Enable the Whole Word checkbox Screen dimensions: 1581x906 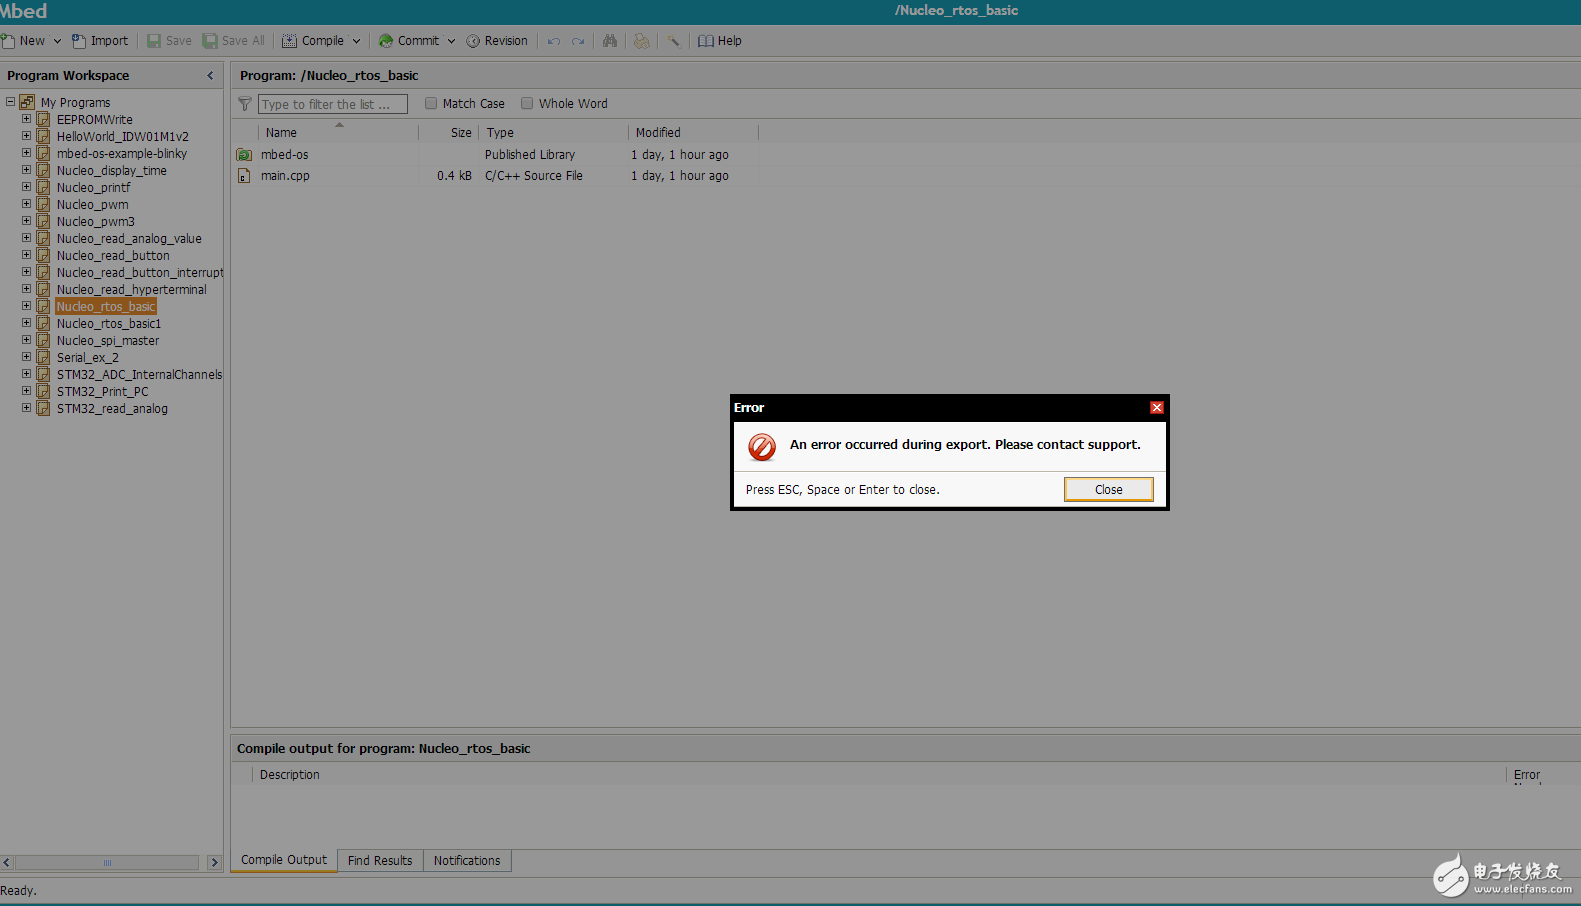coord(527,103)
